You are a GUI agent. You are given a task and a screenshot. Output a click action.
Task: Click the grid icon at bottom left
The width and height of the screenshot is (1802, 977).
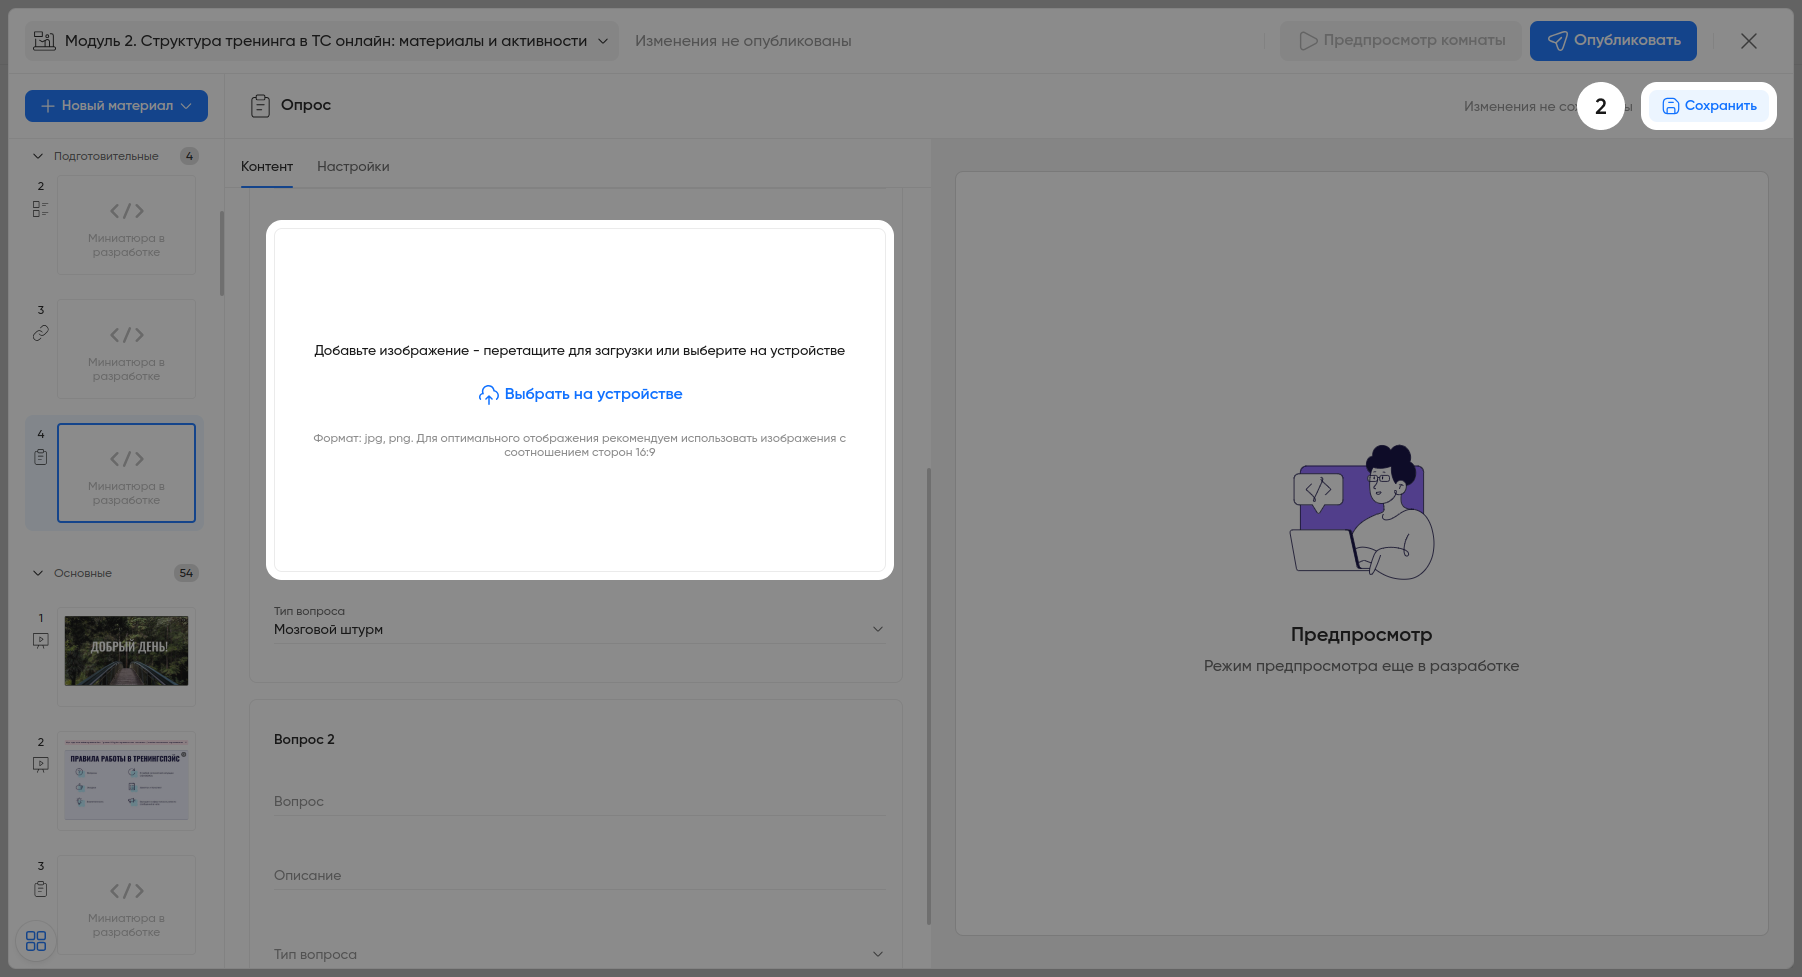pyautogui.click(x=36, y=941)
